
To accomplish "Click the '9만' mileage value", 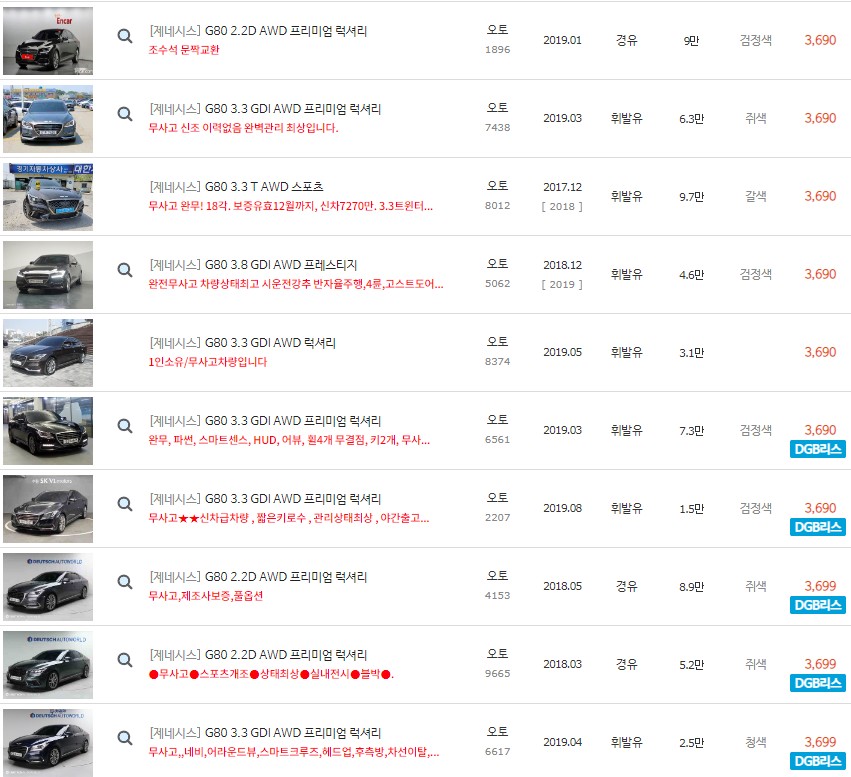I will coord(691,41).
